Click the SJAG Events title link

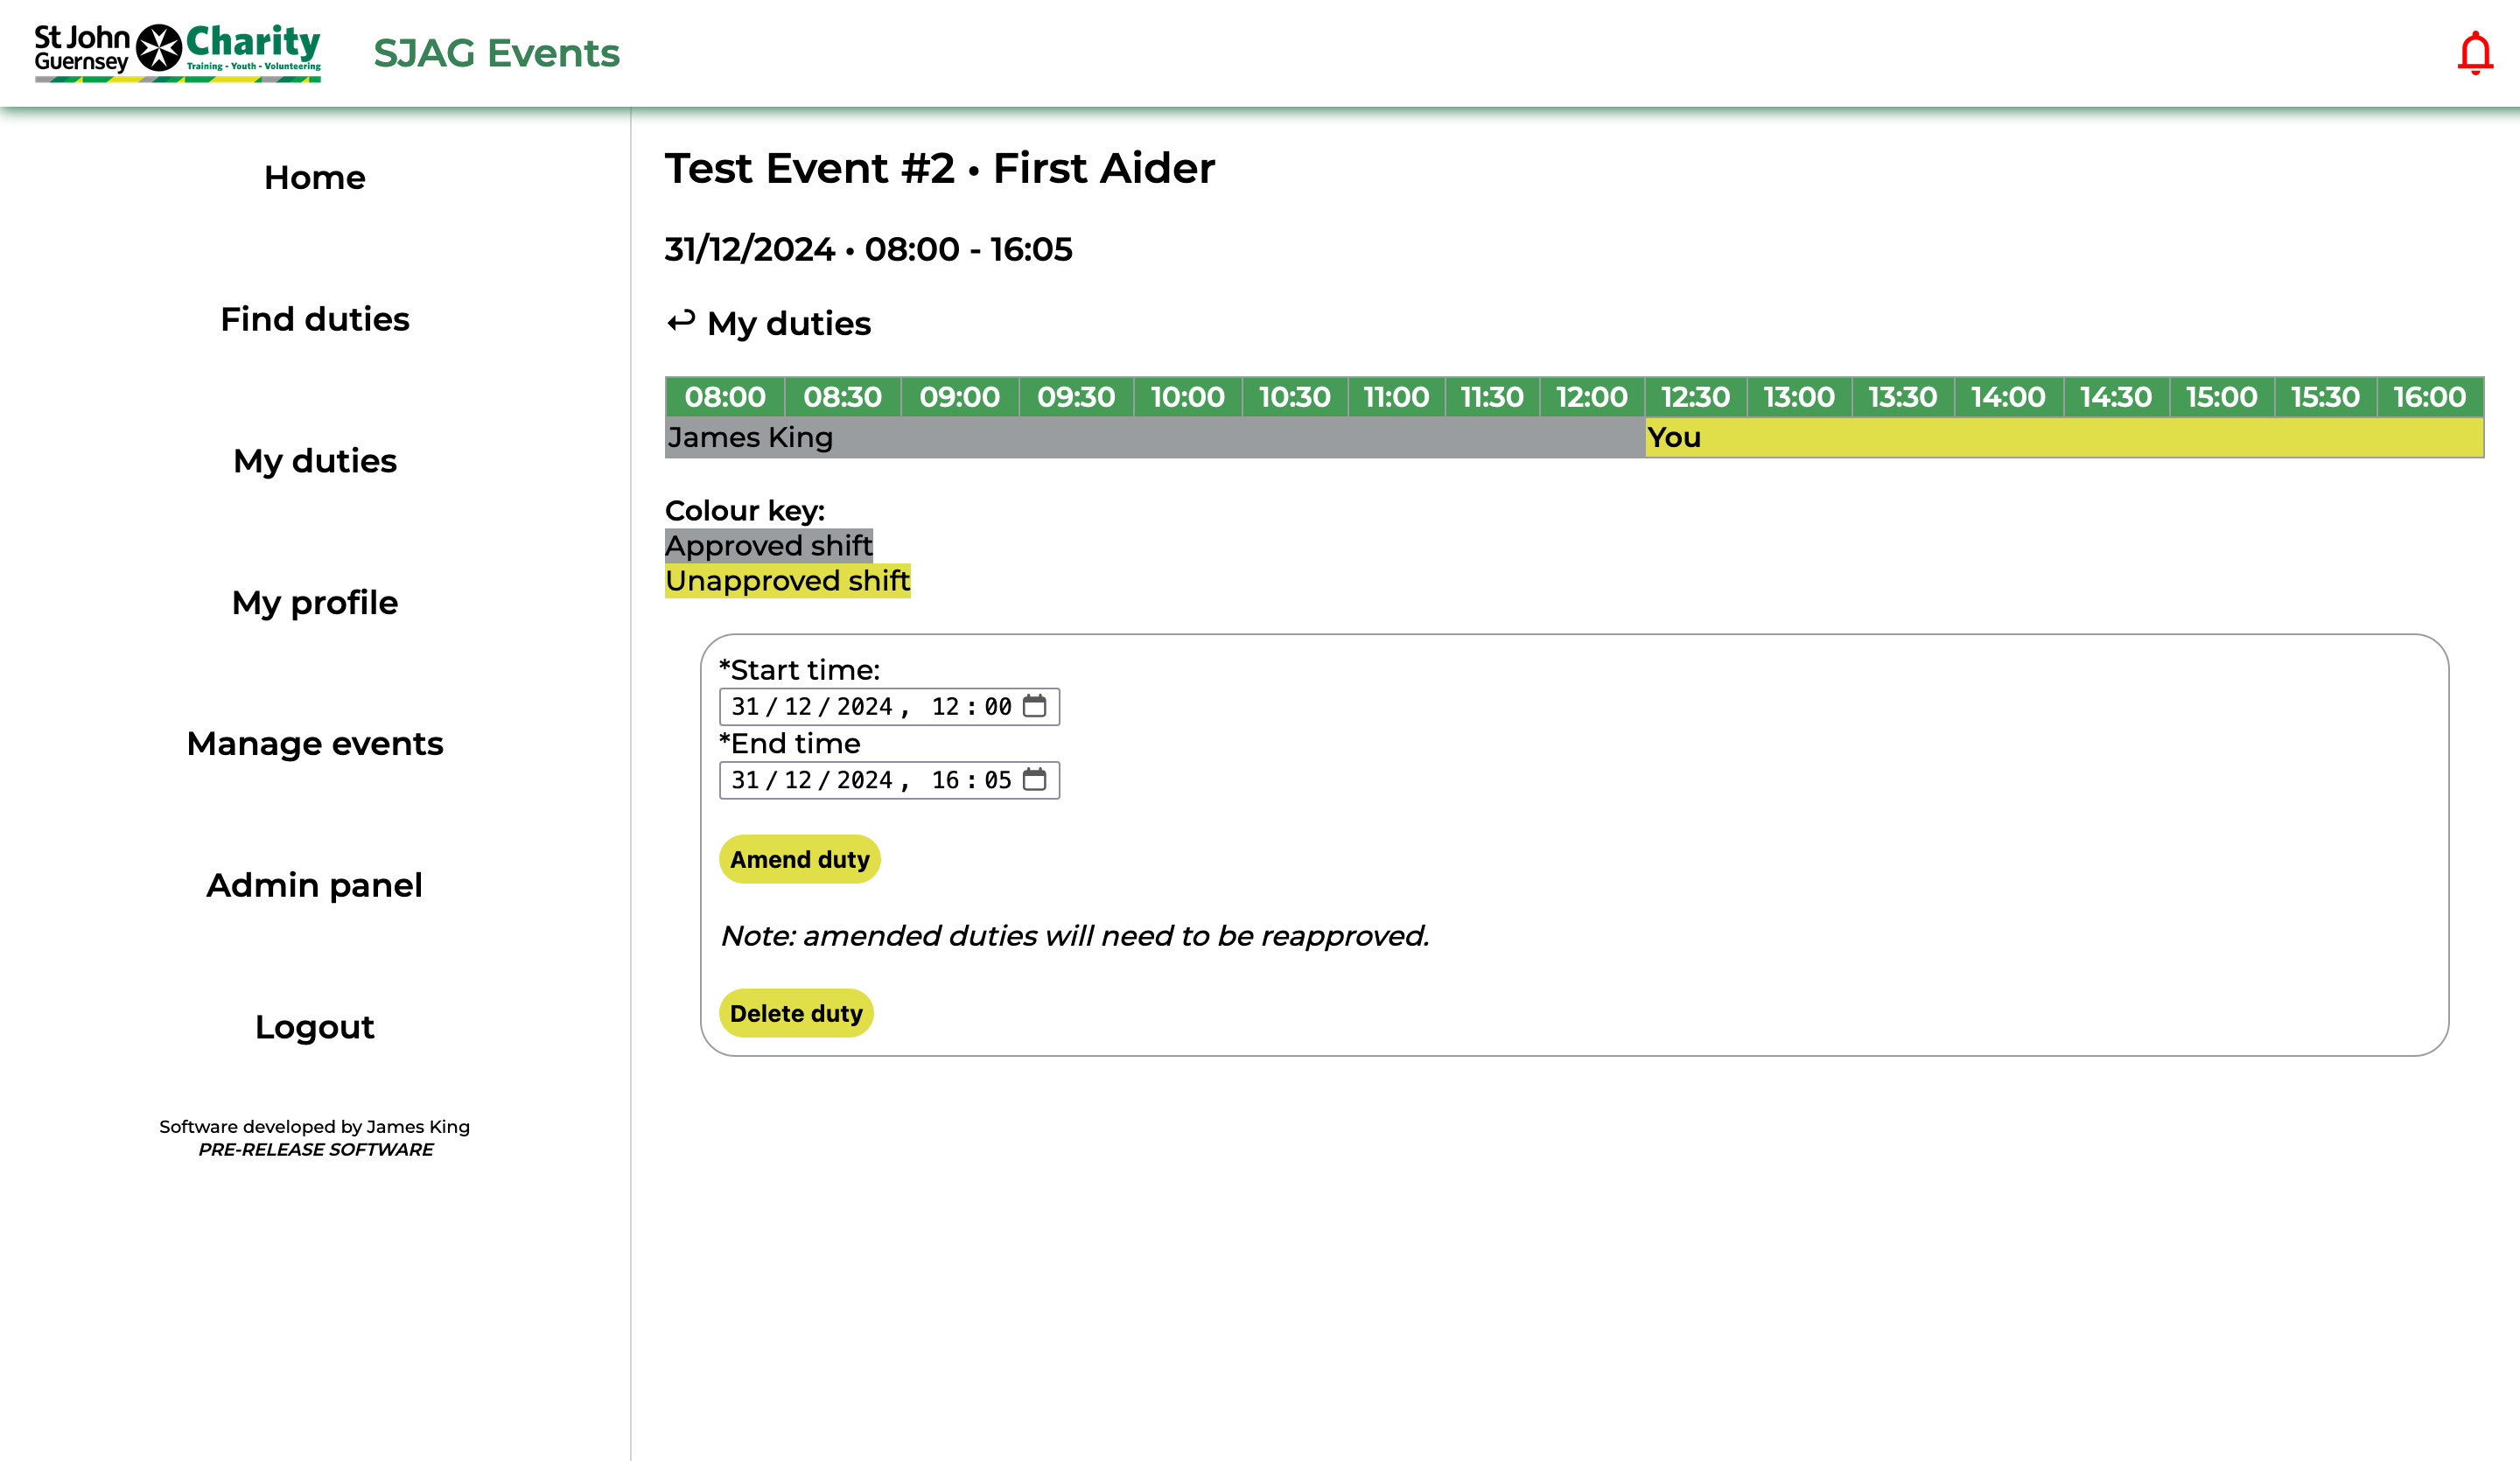(x=496, y=53)
